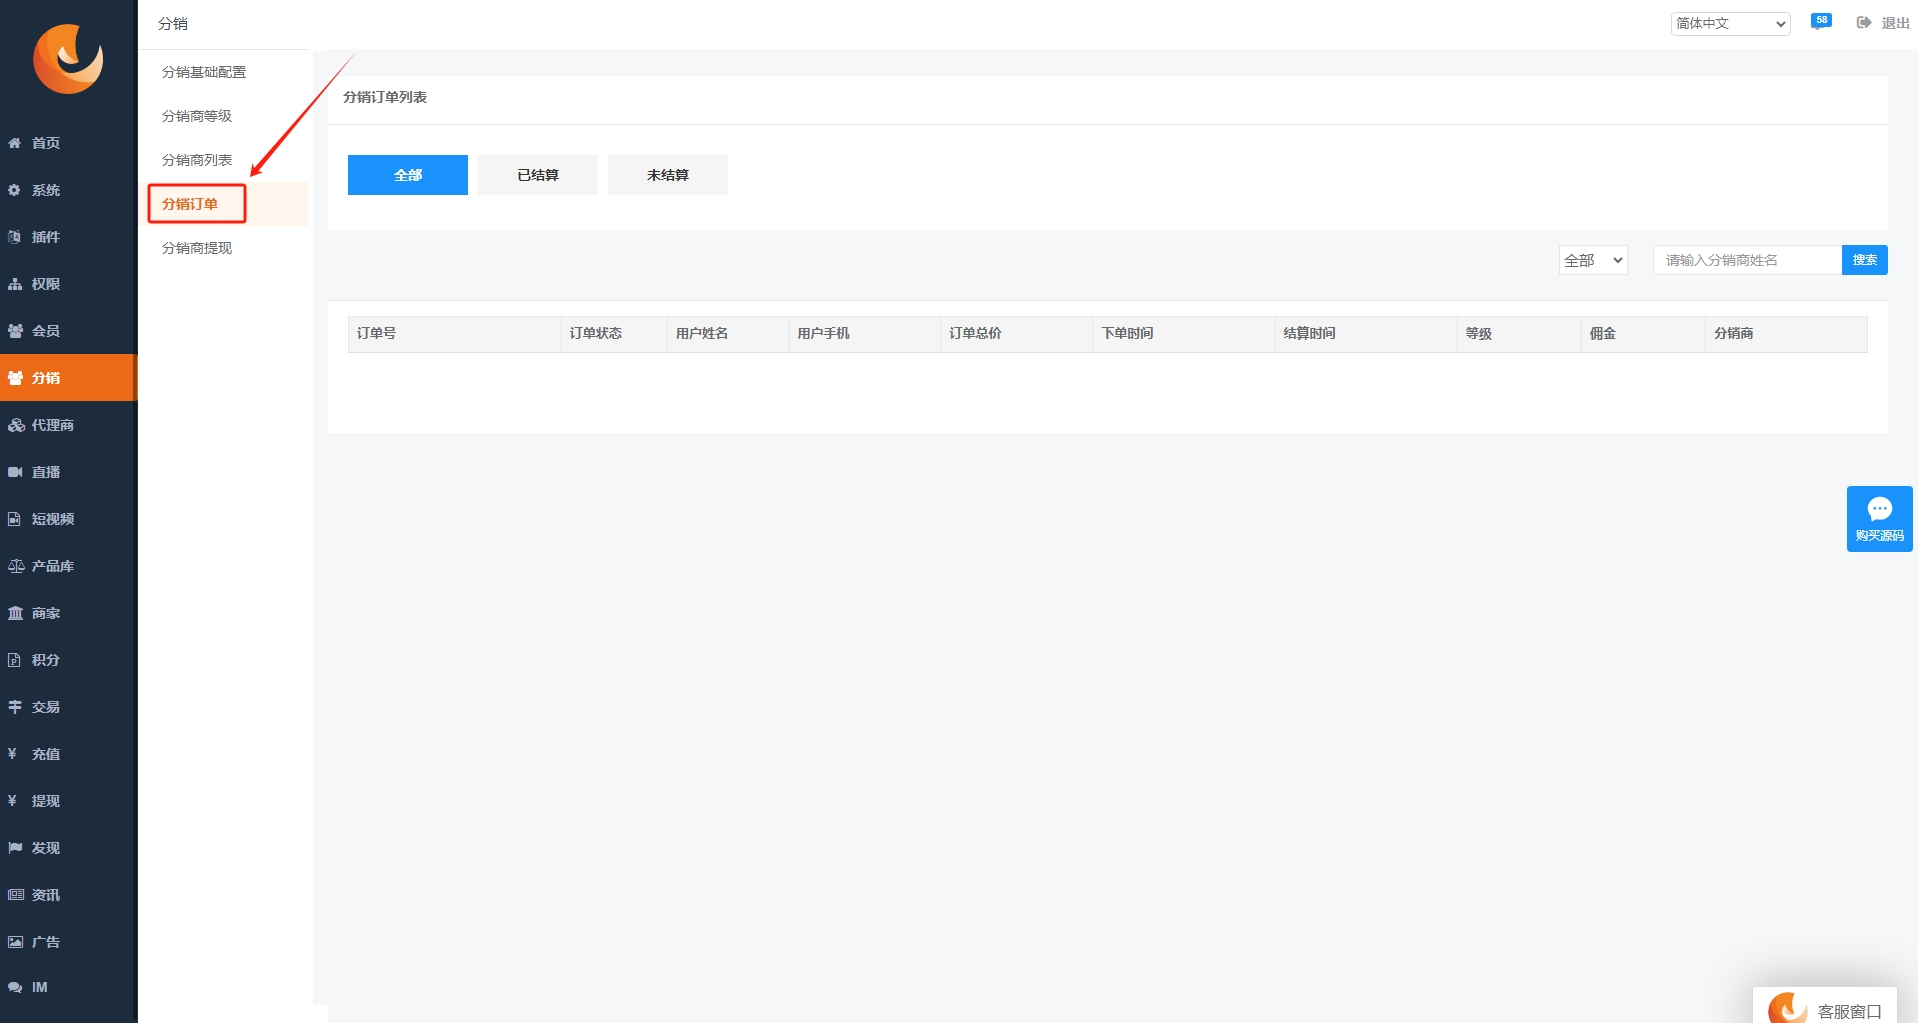
Task: Open 分销商等级 submenu item
Action: (x=197, y=116)
